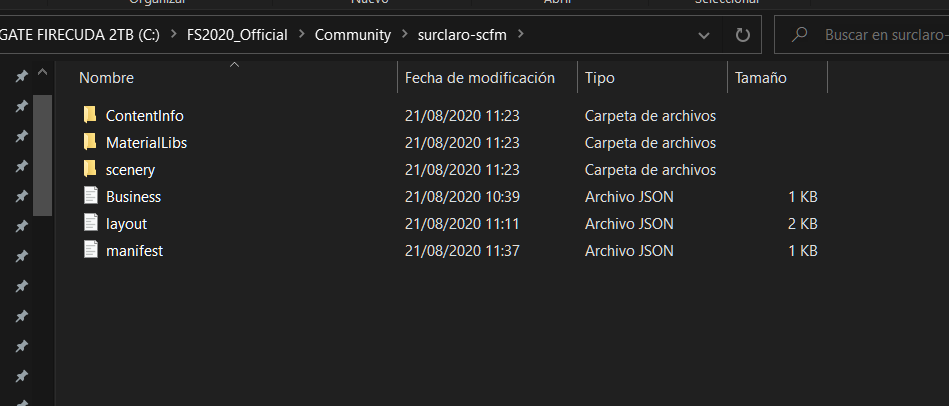
Task: Select the ContentInfo folder icon
Action: point(90,115)
